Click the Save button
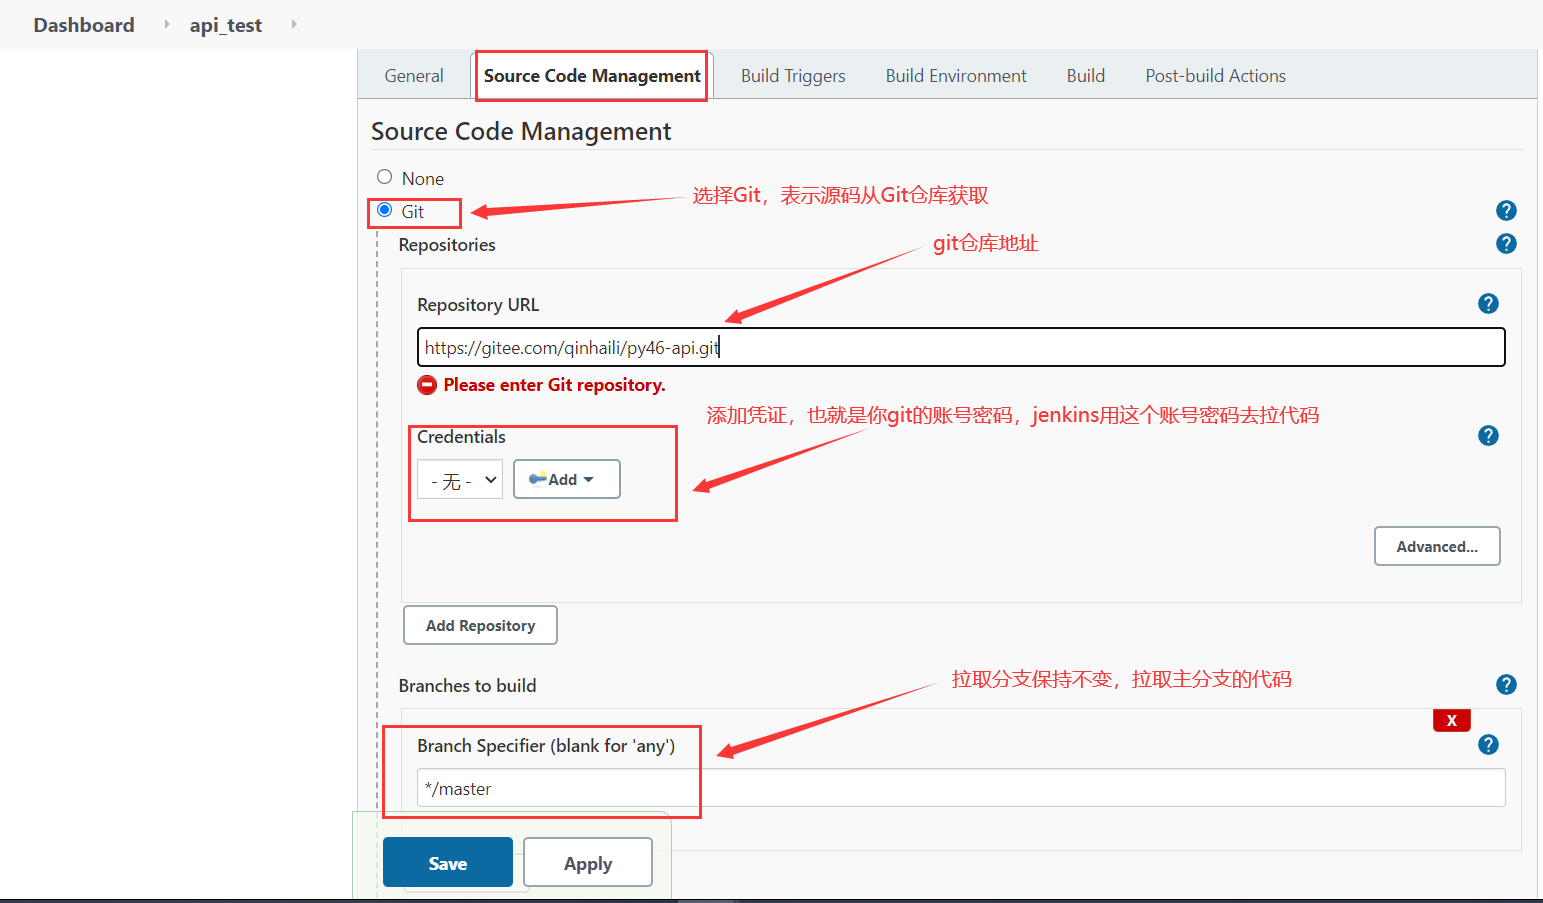This screenshot has height=903, width=1543. (447, 863)
